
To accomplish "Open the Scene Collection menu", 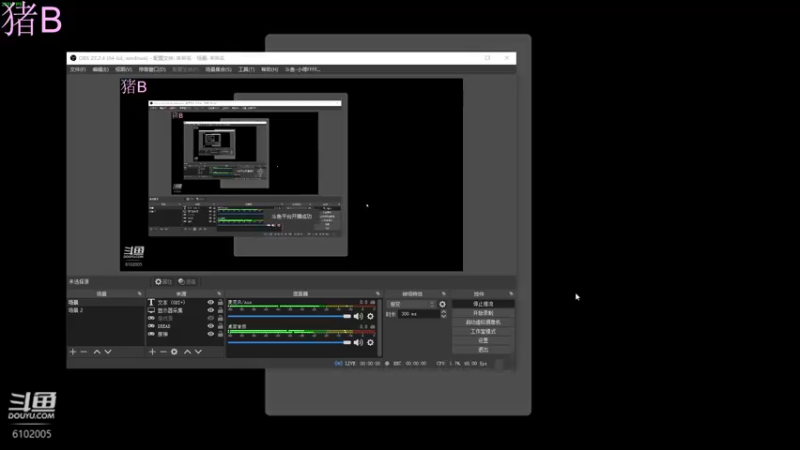I will tap(218, 69).
